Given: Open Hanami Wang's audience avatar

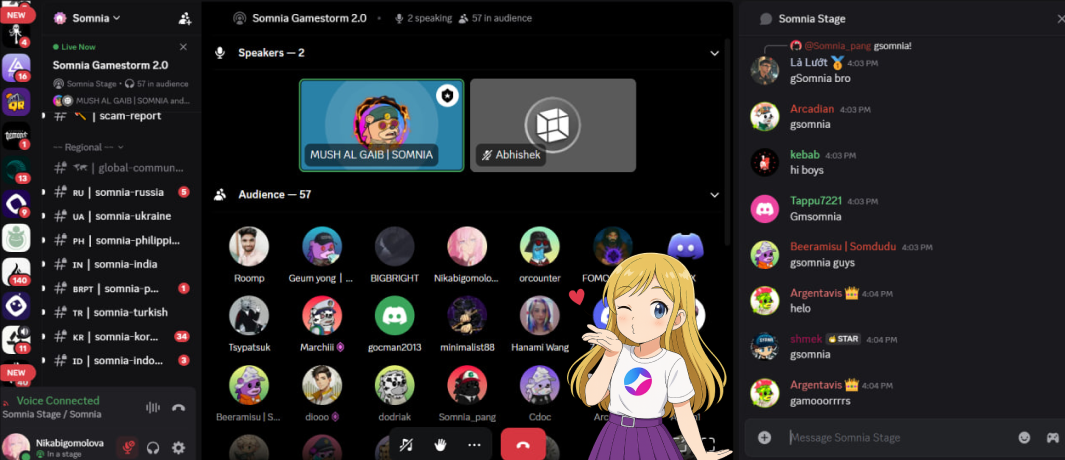Looking at the screenshot, I should [x=540, y=315].
